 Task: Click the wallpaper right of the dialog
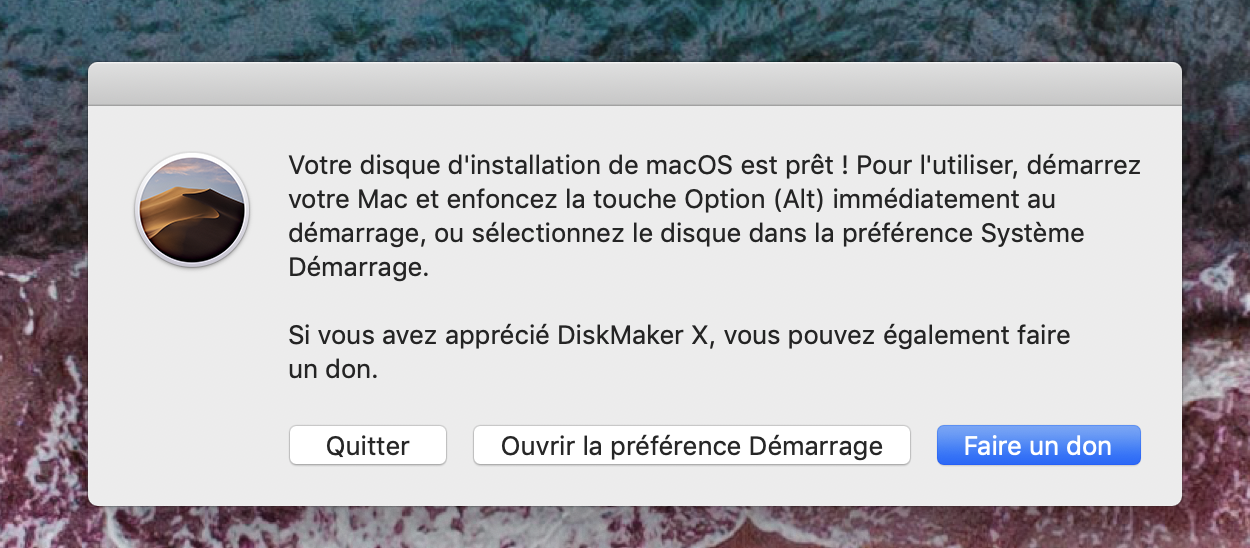click(1216, 280)
